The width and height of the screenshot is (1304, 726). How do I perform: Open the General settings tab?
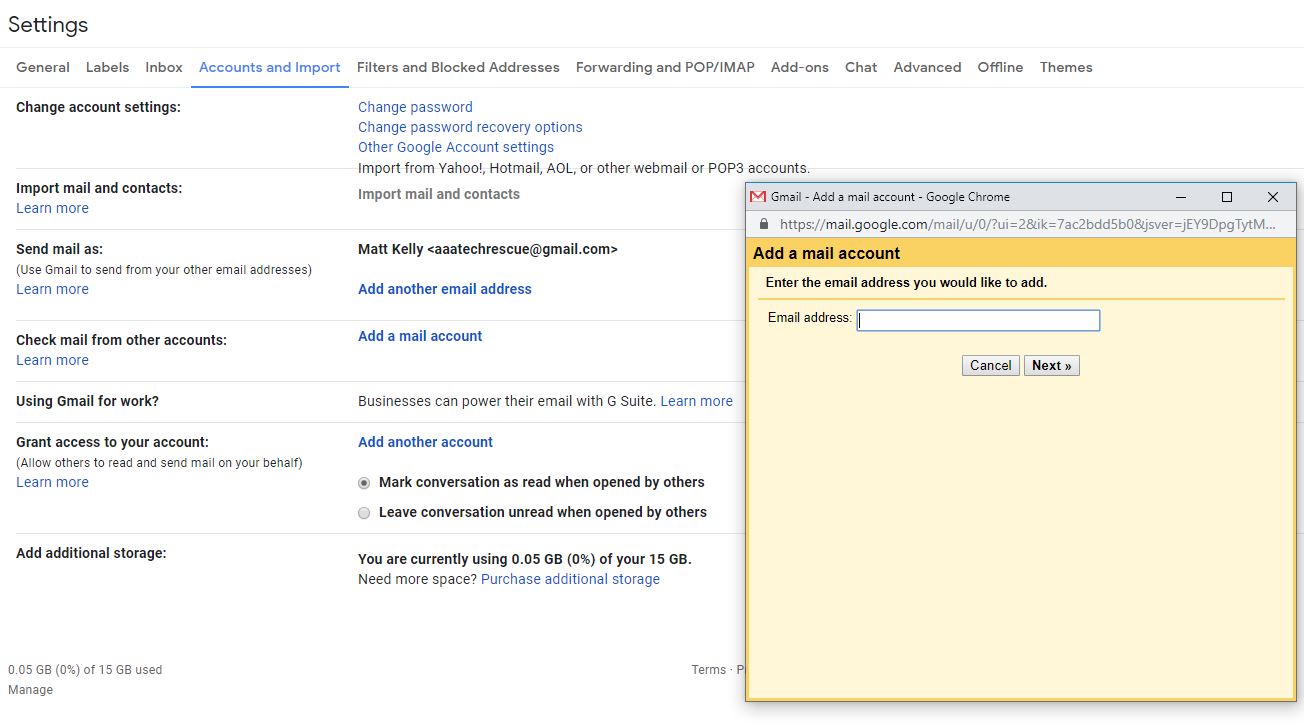[x=43, y=67]
